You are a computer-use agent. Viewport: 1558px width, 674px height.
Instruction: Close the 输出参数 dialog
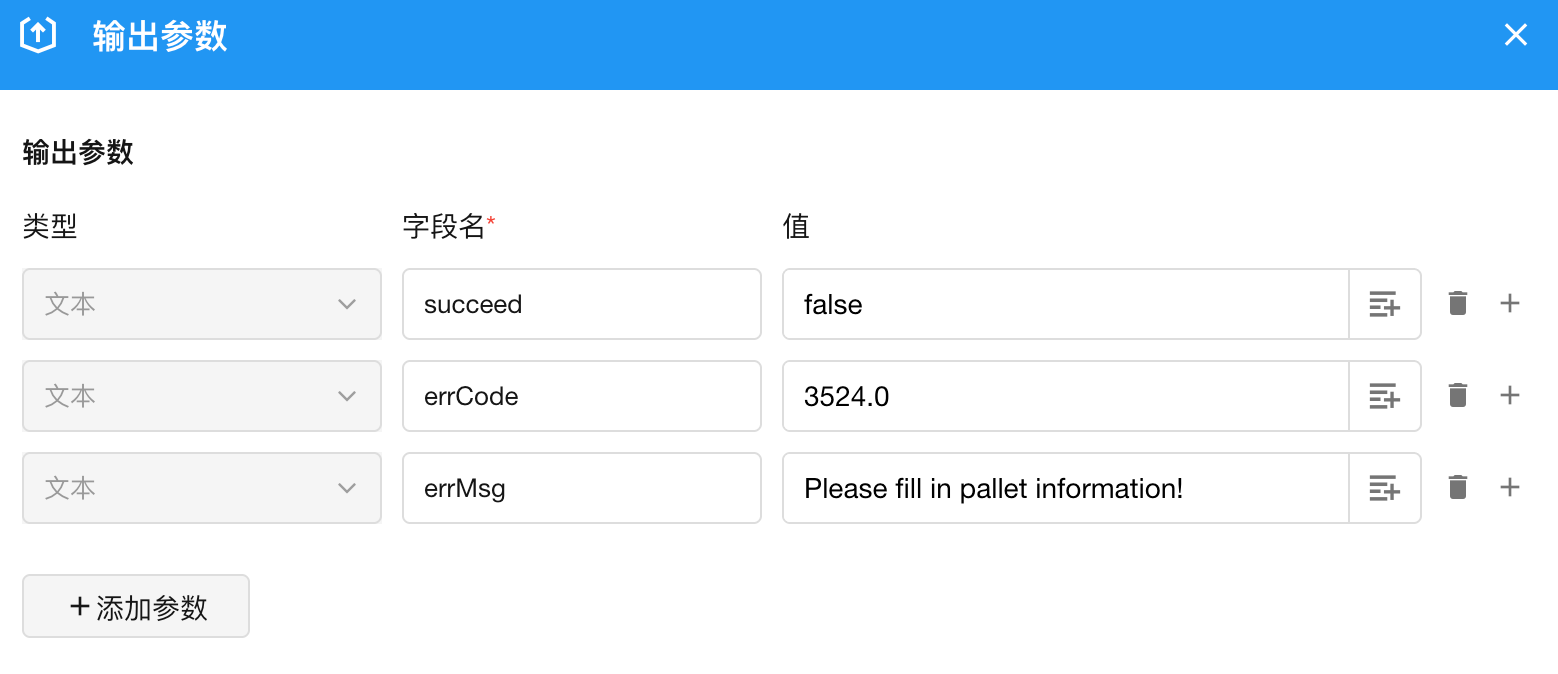pos(1516,36)
